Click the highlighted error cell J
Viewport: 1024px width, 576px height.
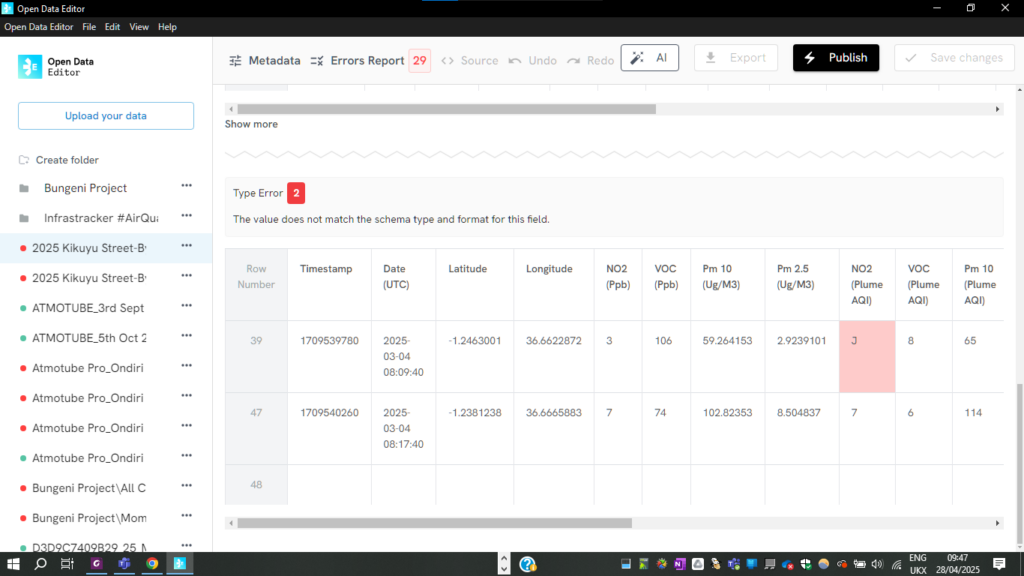tap(867, 356)
